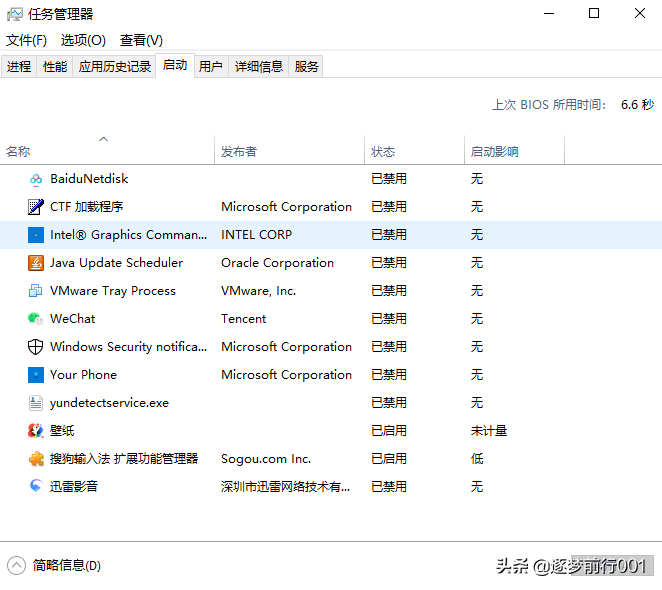
Task: Open the 选项(O) menu
Action: 83,40
